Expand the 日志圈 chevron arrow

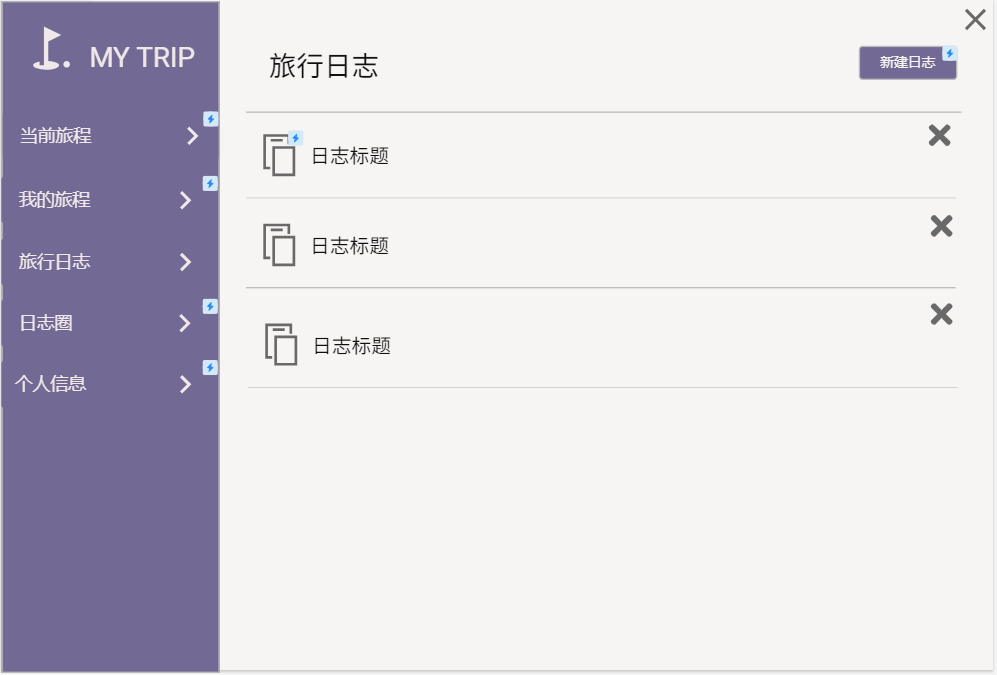coord(185,323)
